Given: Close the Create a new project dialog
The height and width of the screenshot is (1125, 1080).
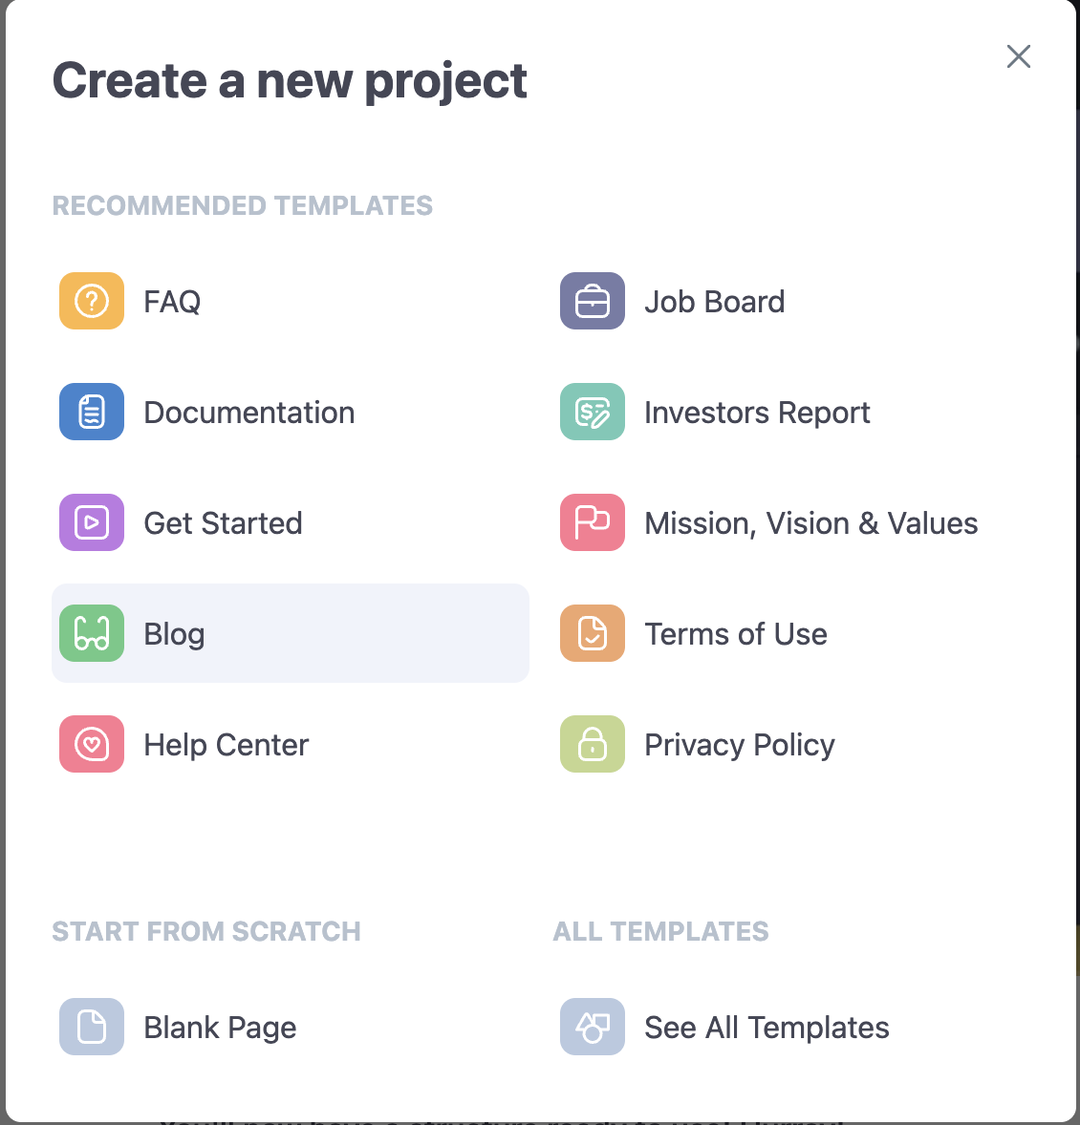Looking at the screenshot, I should (x=1018, y=56).
